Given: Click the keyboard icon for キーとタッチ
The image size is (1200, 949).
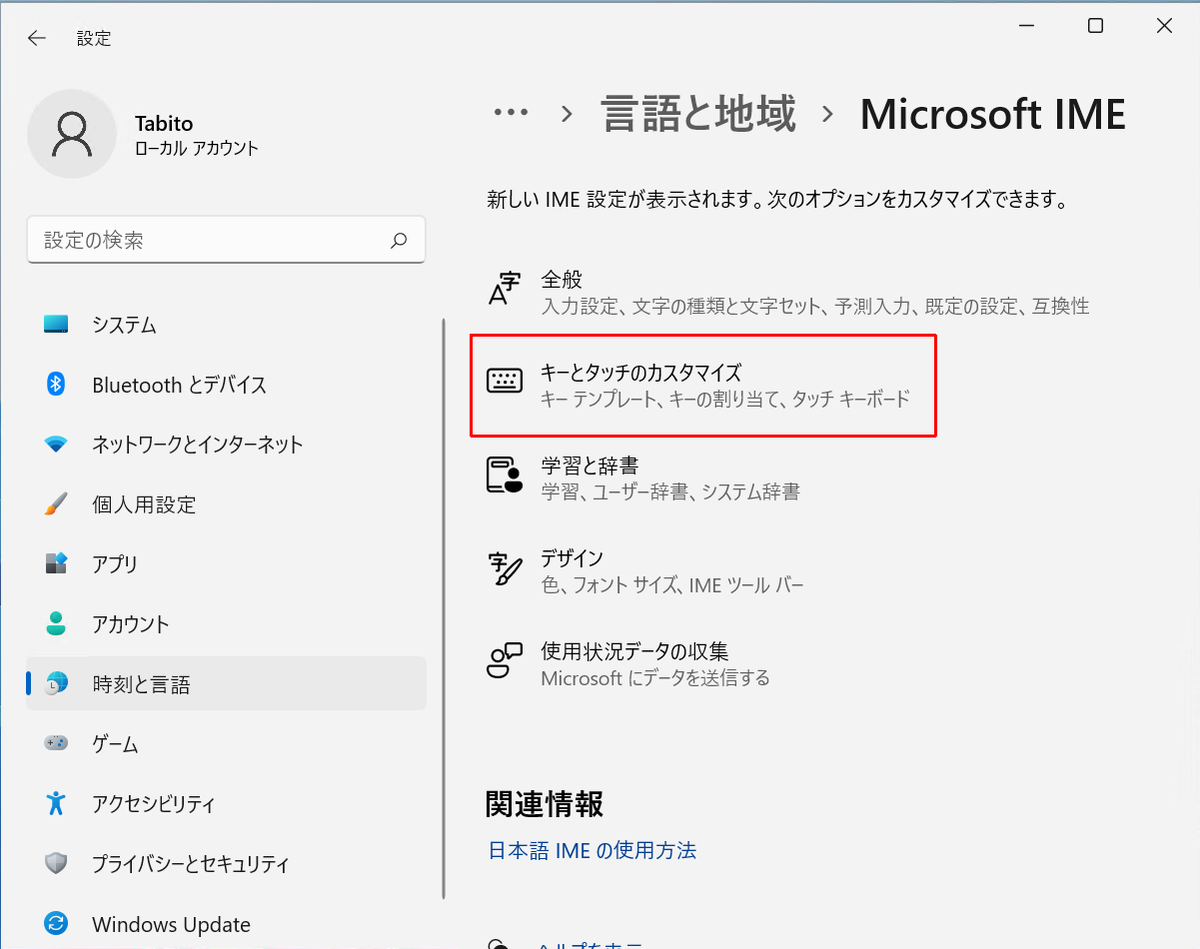Looking at the screenshot, I should click(504, 381).
